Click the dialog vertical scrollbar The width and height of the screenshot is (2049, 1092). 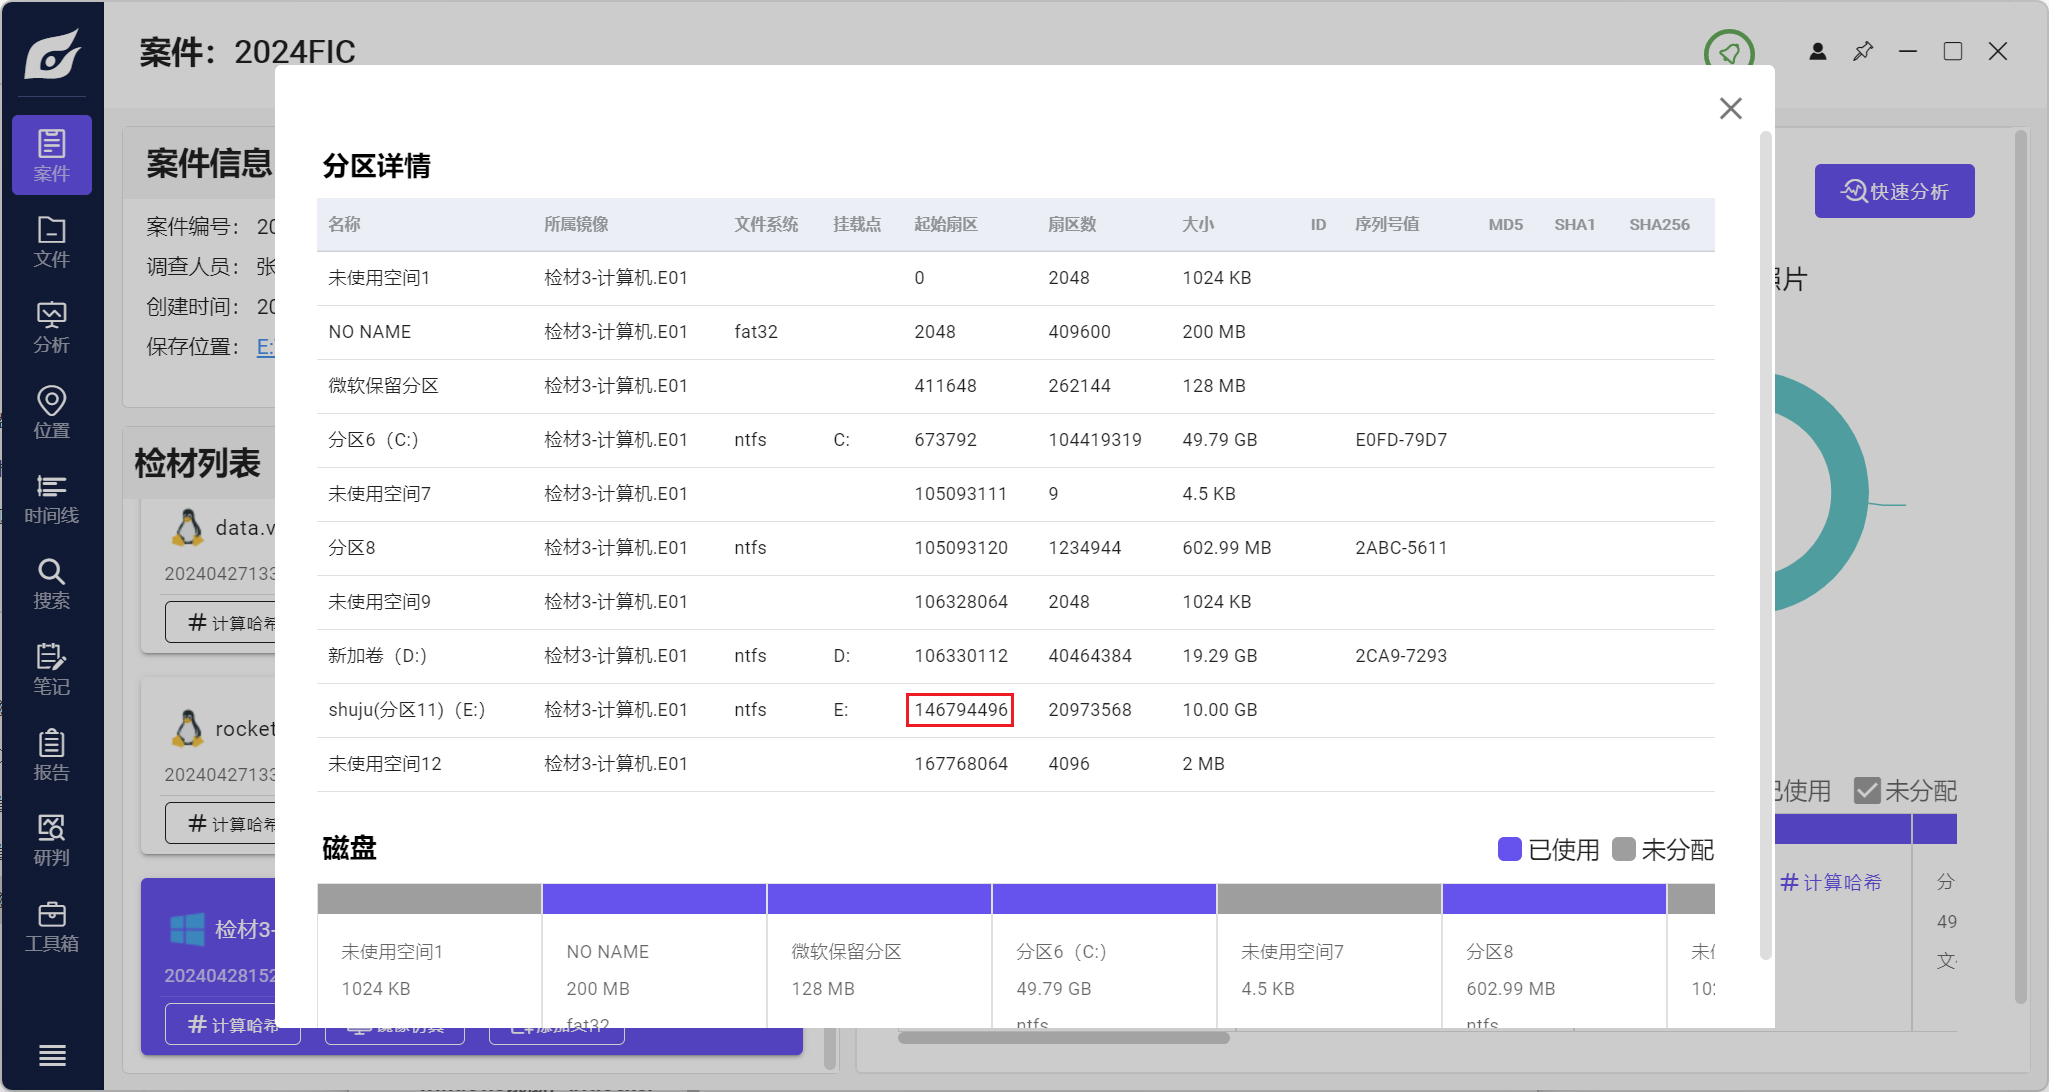point(1765,546)
